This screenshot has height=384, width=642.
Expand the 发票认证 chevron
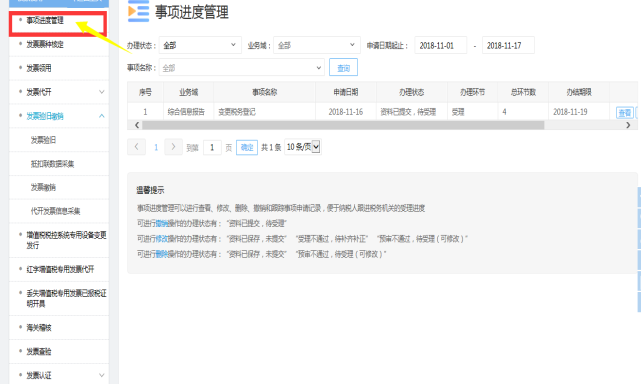pos(102,375)
